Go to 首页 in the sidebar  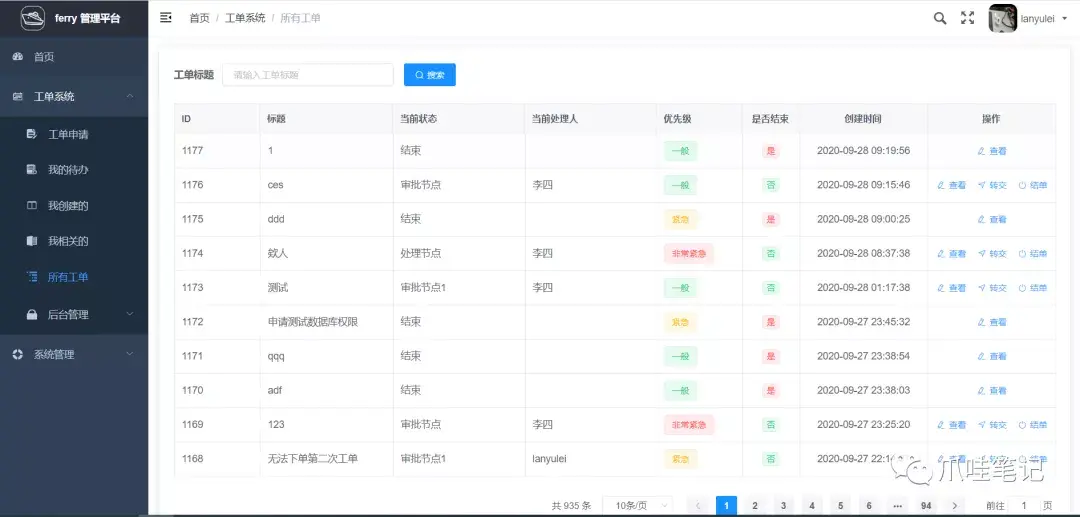(44, 57)
